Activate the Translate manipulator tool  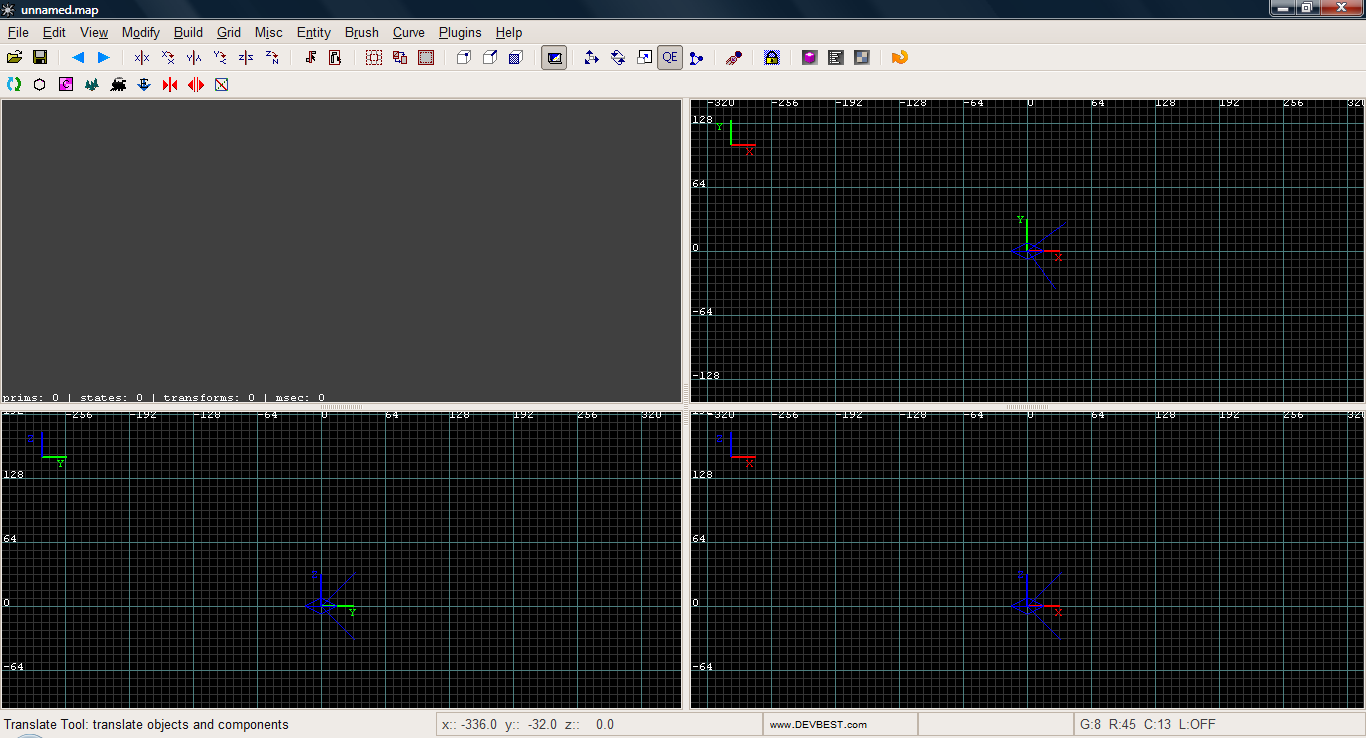click(x=592, y=58)
